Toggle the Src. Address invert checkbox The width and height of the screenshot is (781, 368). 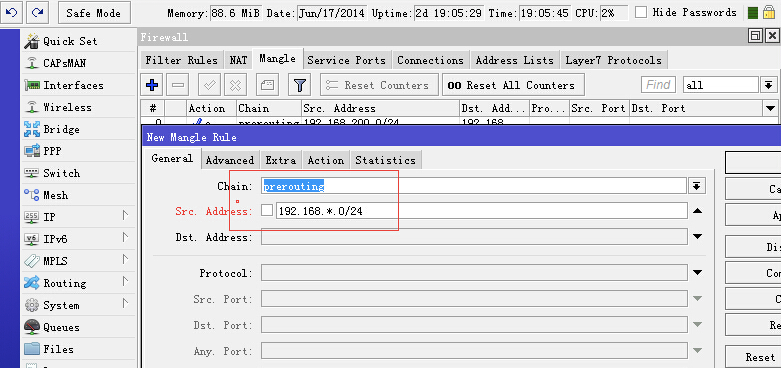click(267, 211)
